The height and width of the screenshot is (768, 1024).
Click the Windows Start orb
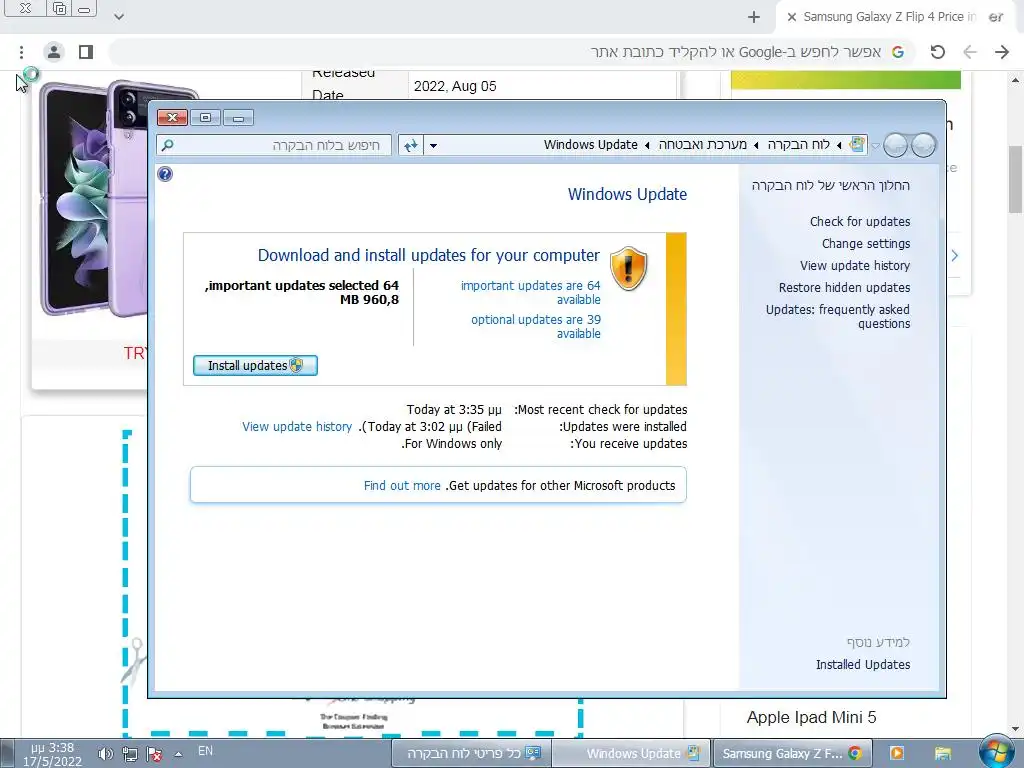coord(997,753)
